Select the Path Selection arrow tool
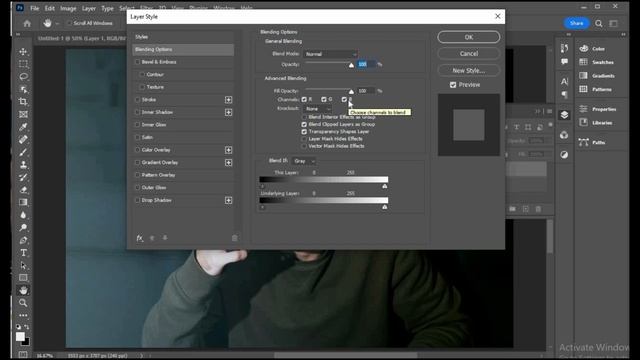Viewport: 640px width, 360px height. 23,265
